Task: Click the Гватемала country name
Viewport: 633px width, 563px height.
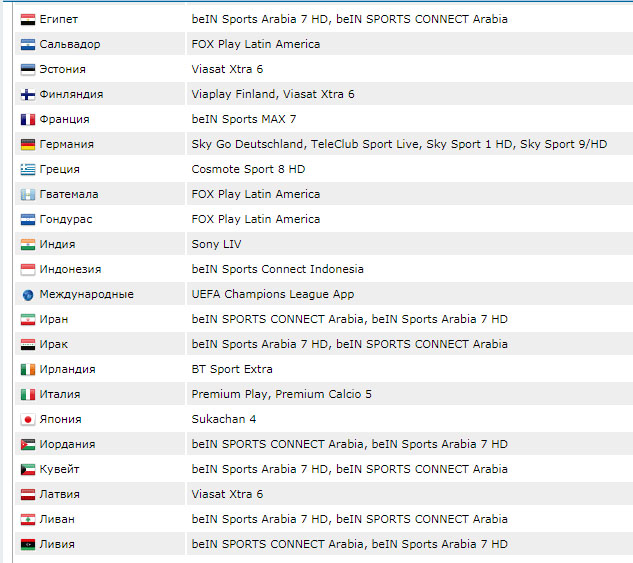Action: click(69, 195)
